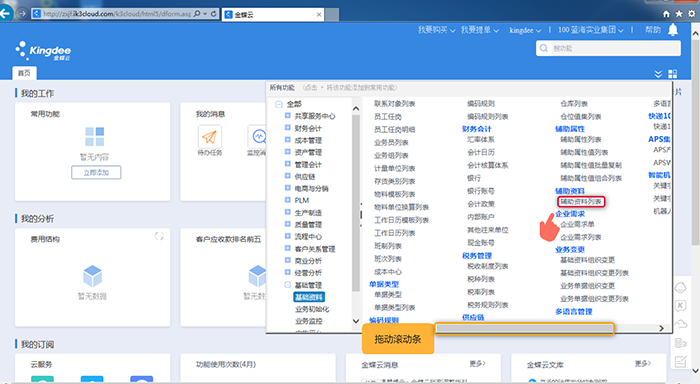Open the 仓库列表 link
700x384 pixels.
pyautogui.click(x=574, y=104)
